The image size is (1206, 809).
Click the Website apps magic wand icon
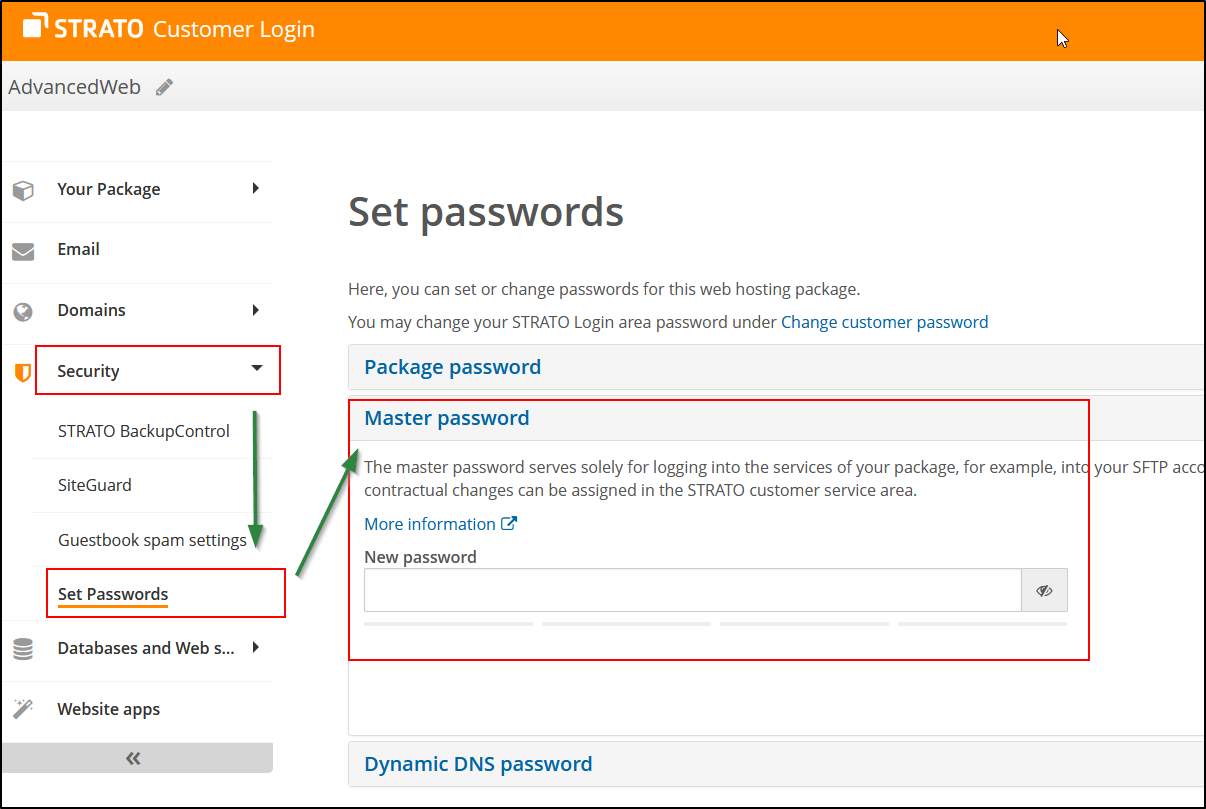pyautogui.click(x=23, y=709)
